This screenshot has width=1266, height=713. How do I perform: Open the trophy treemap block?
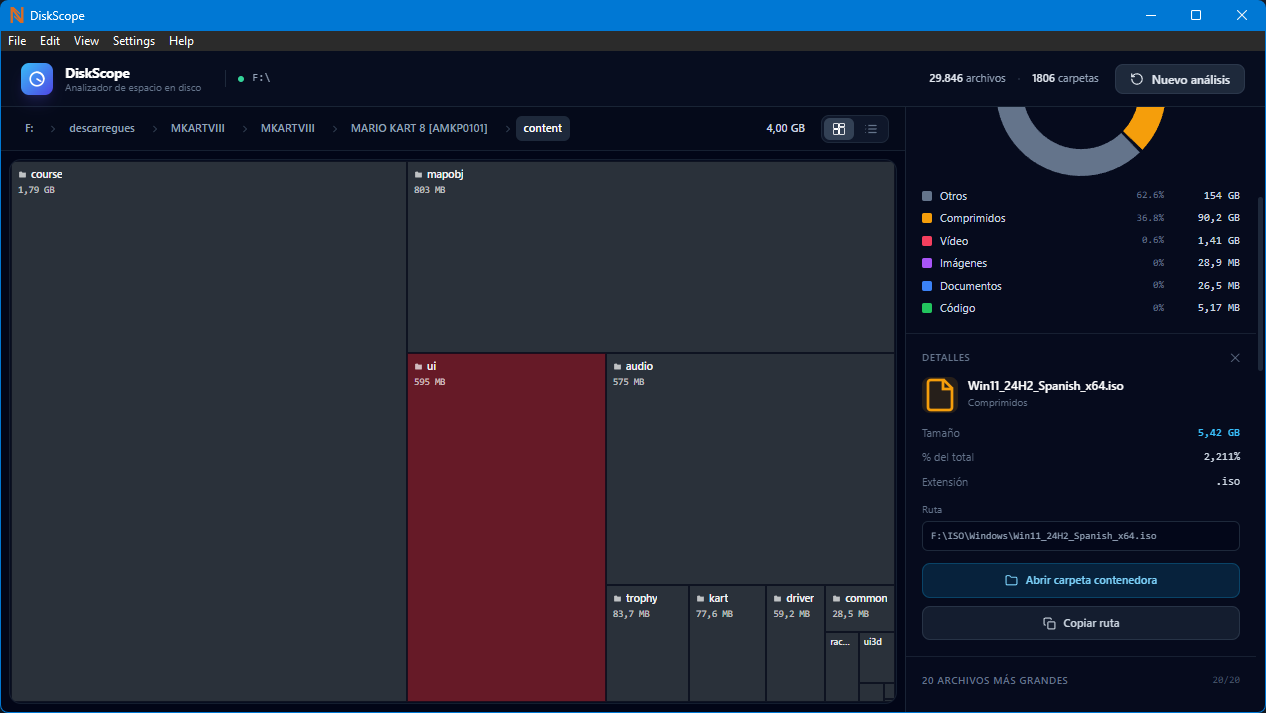point(647,644)
